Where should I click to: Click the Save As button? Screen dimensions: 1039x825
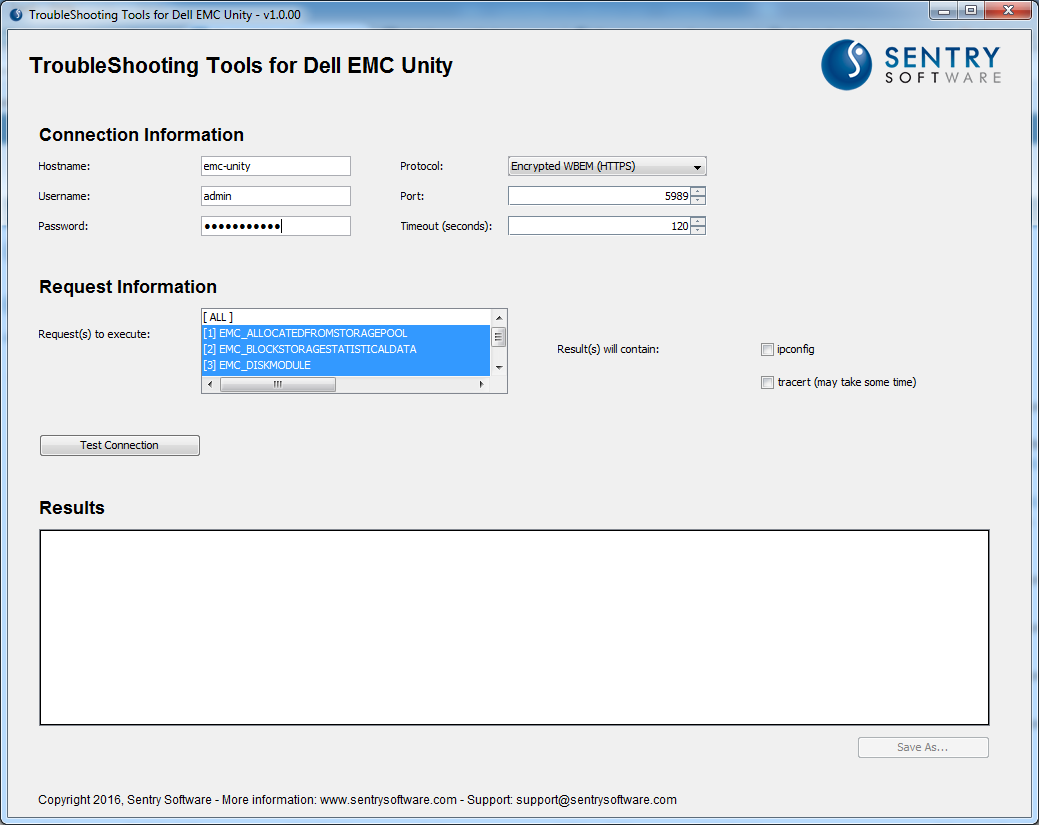(x=923, y=747)
